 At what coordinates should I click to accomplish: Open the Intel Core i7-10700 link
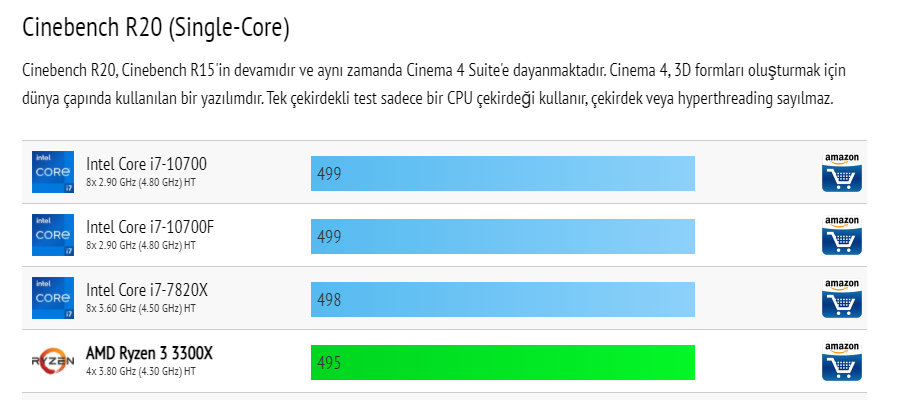point(146,164)
